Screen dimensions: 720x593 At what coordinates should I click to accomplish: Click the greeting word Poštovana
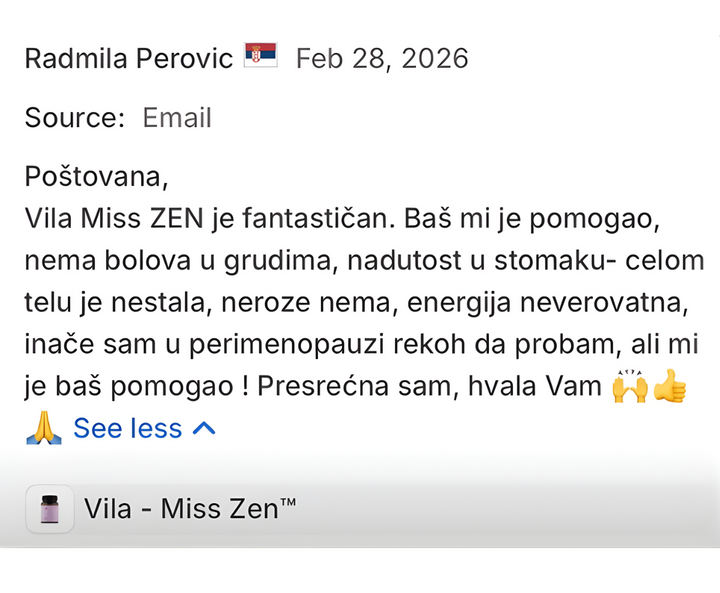(96, 177)
